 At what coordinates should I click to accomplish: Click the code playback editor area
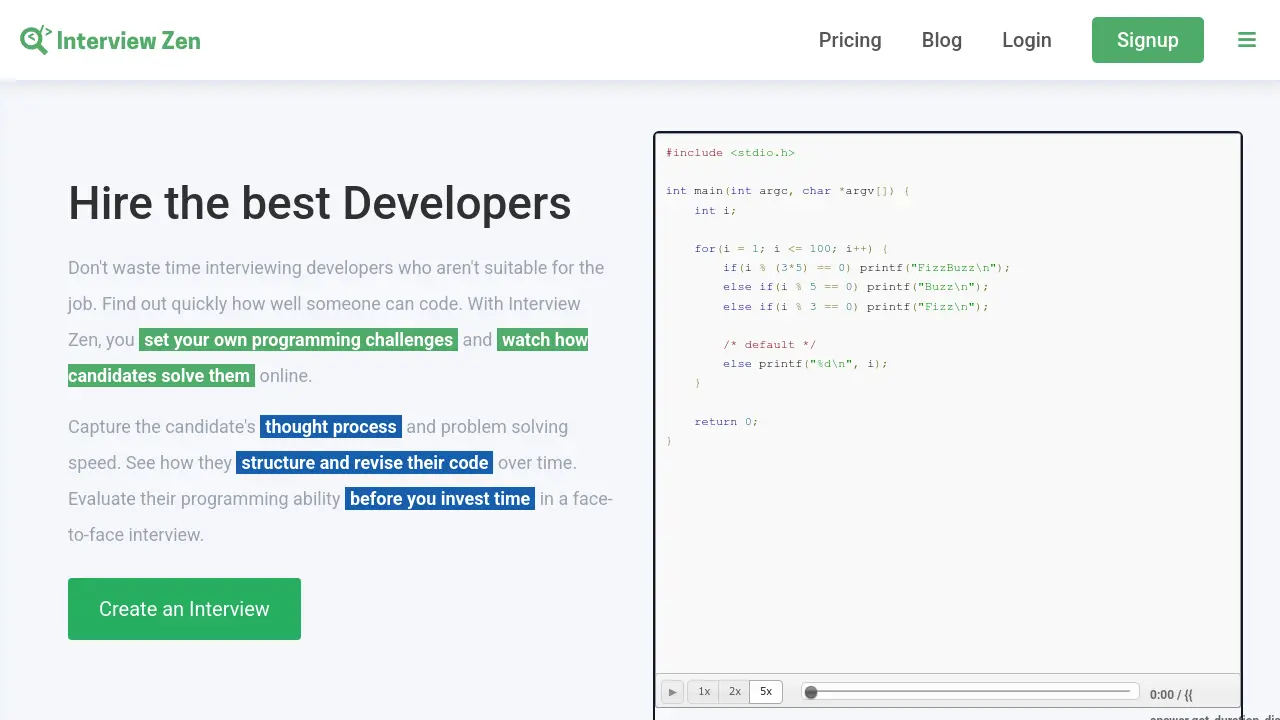click(948, 404)
